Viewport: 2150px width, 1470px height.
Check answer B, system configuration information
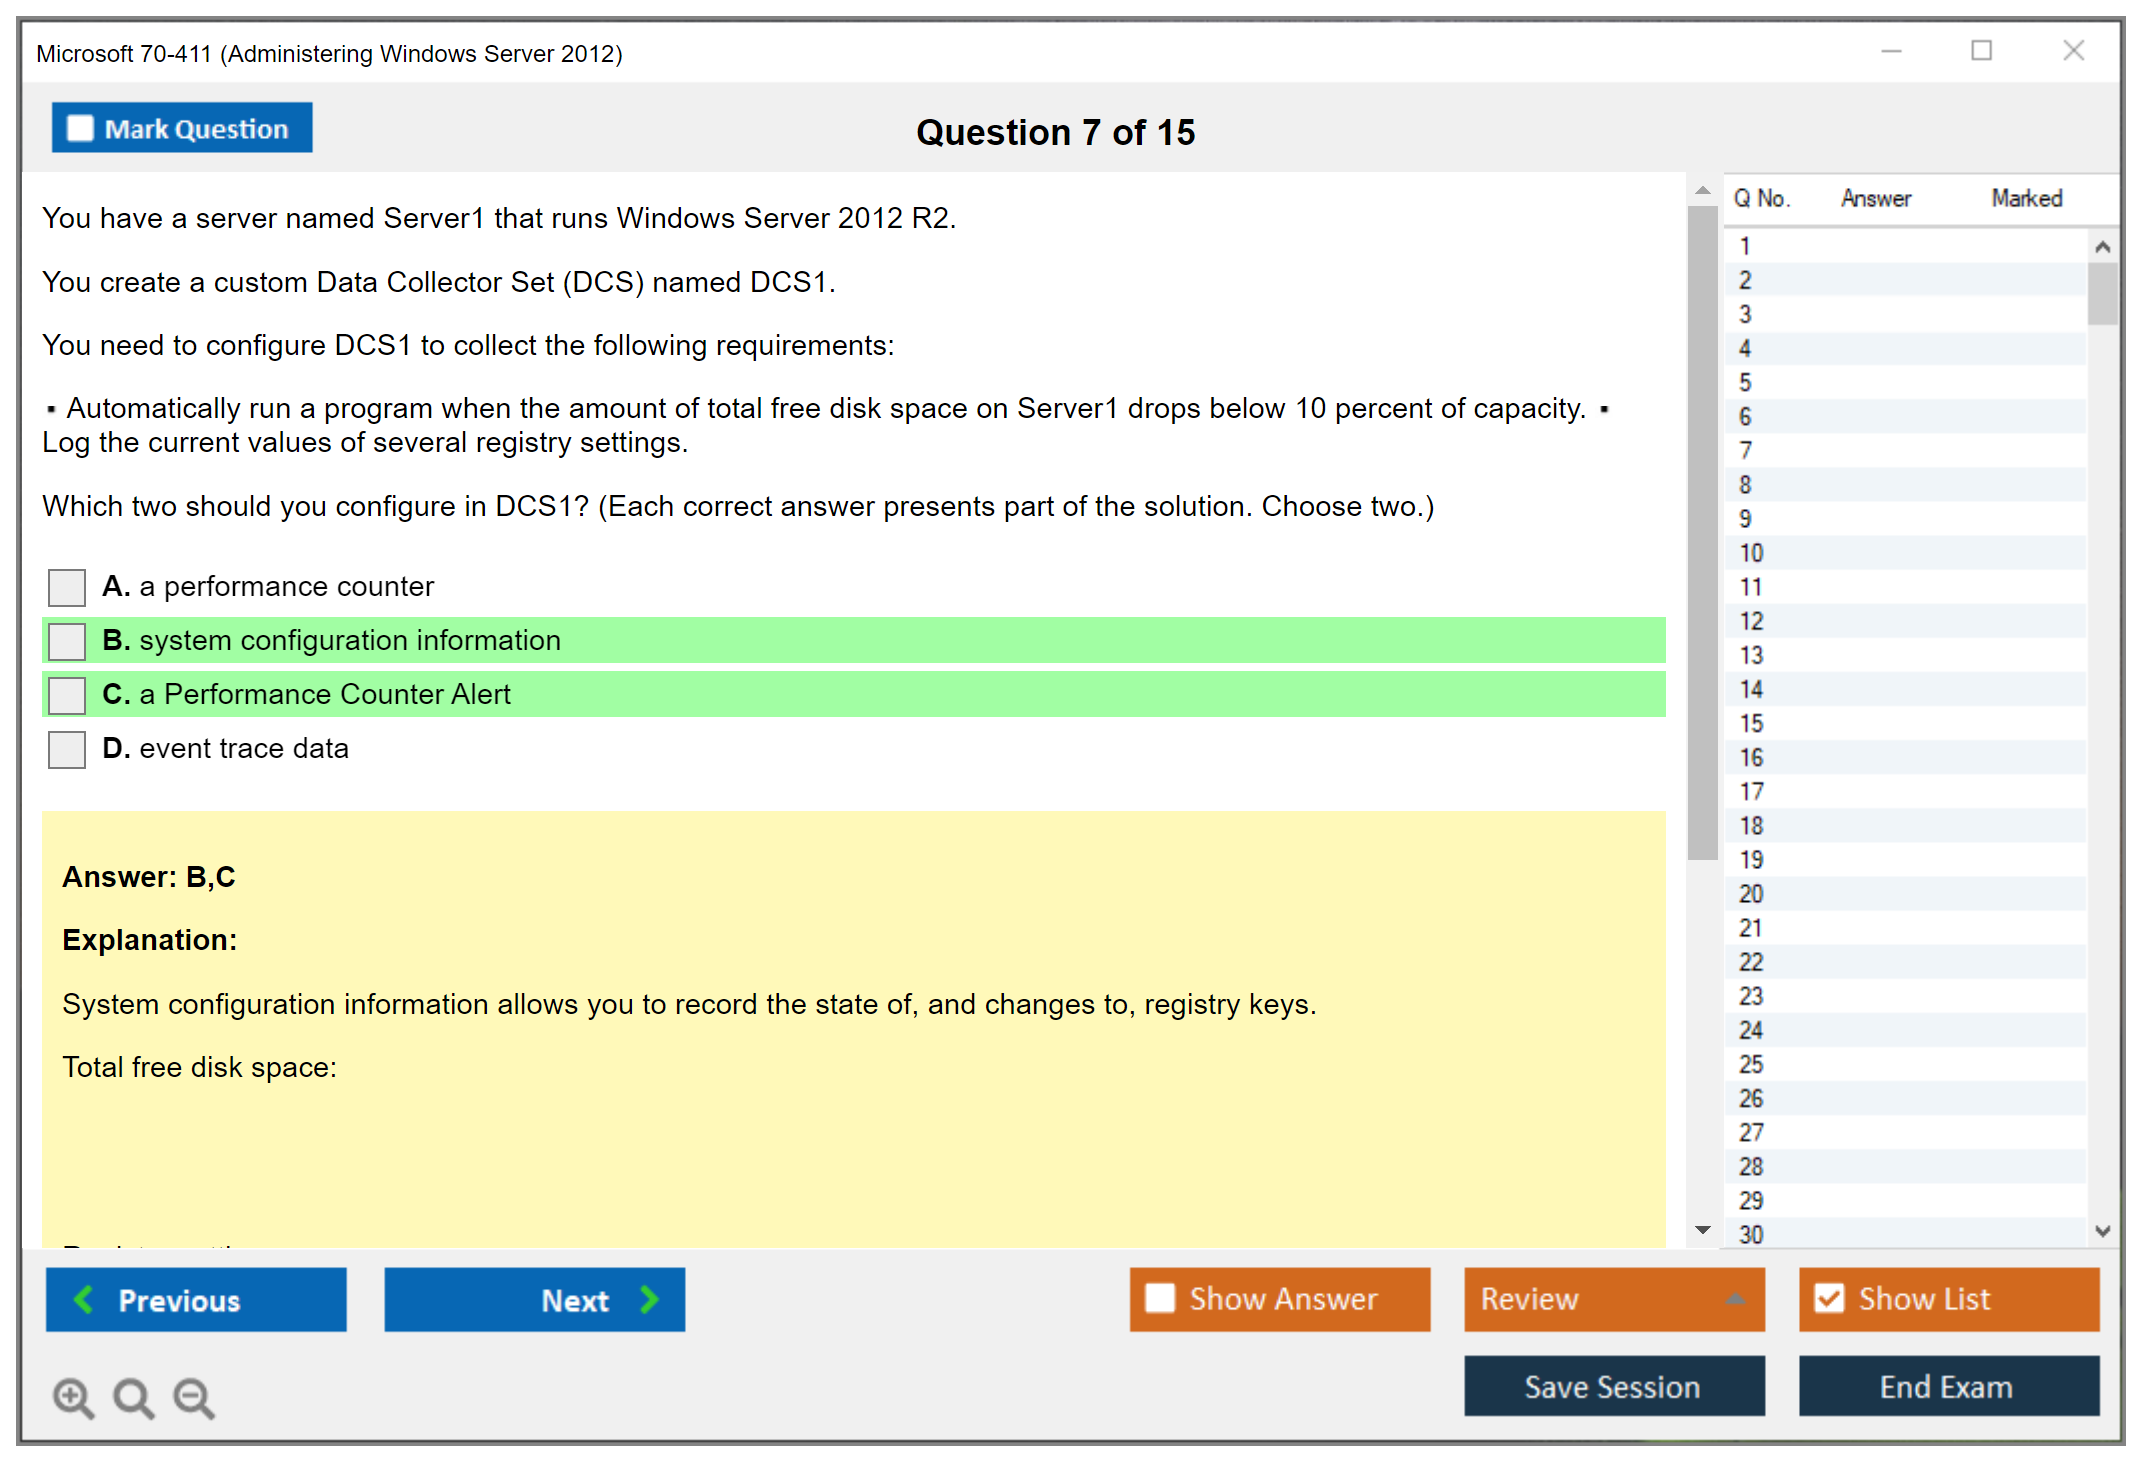tap(67, 641)
